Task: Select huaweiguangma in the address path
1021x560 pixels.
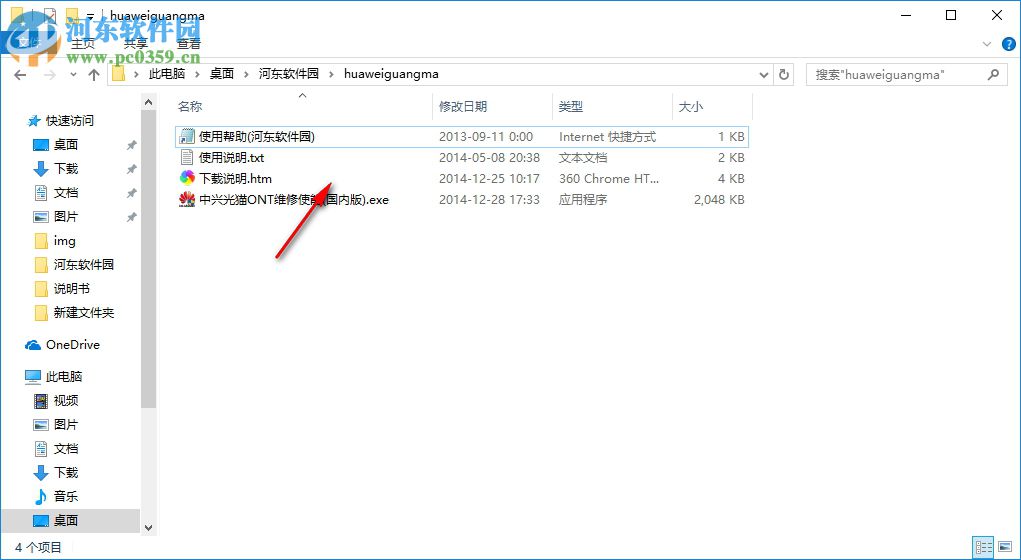Action: click(x=391, y=74)
